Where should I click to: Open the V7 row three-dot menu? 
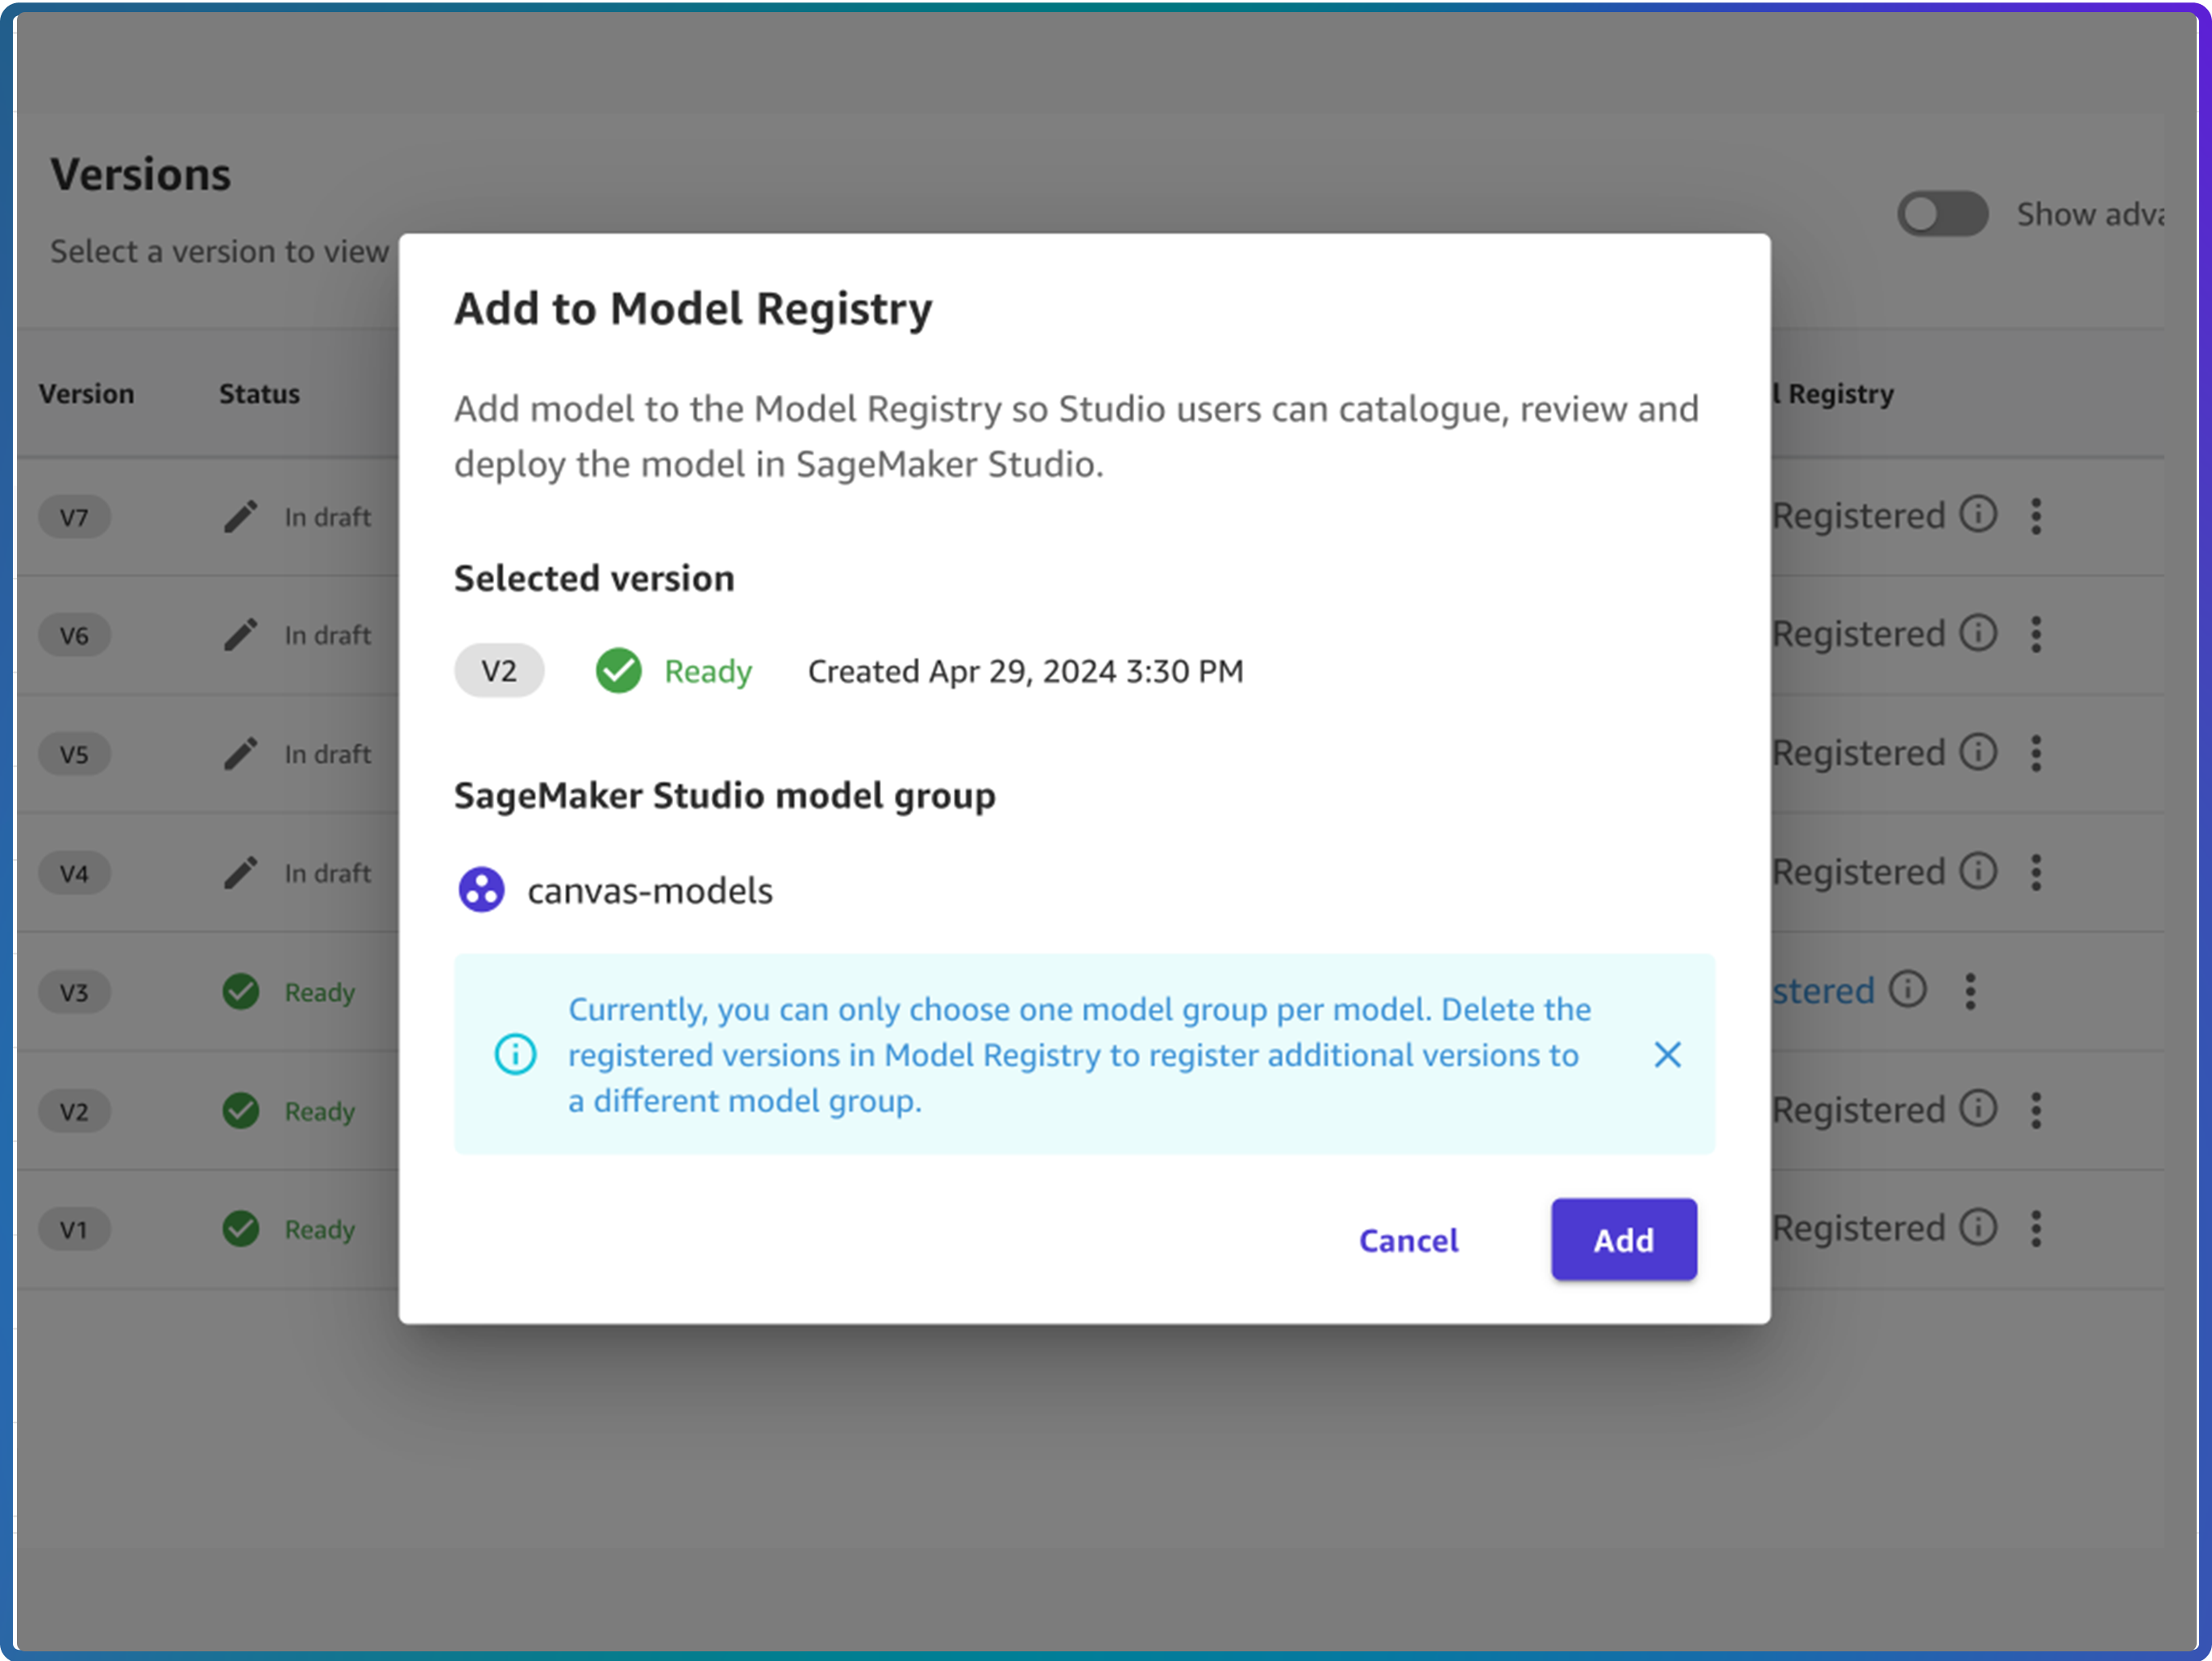[x=2036, y=516]
